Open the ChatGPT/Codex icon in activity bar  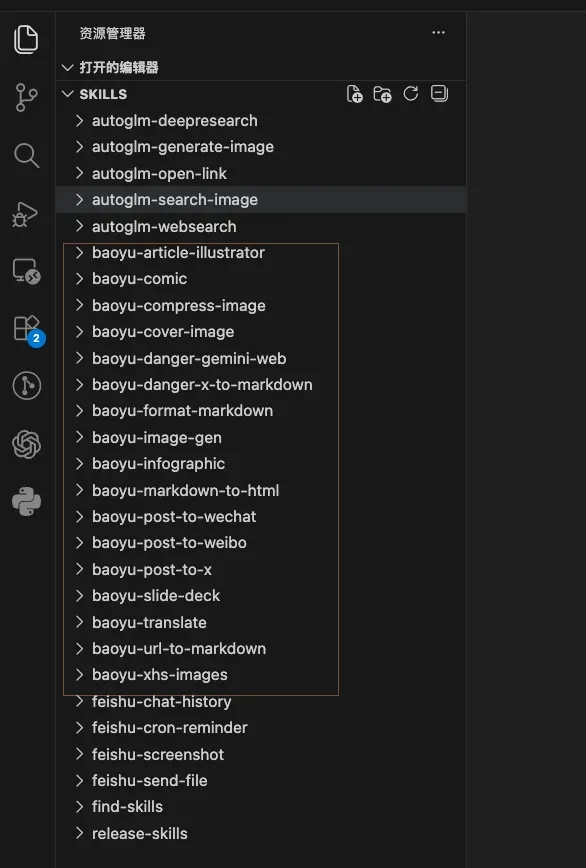pyautogui.click(x=27, y=445)
